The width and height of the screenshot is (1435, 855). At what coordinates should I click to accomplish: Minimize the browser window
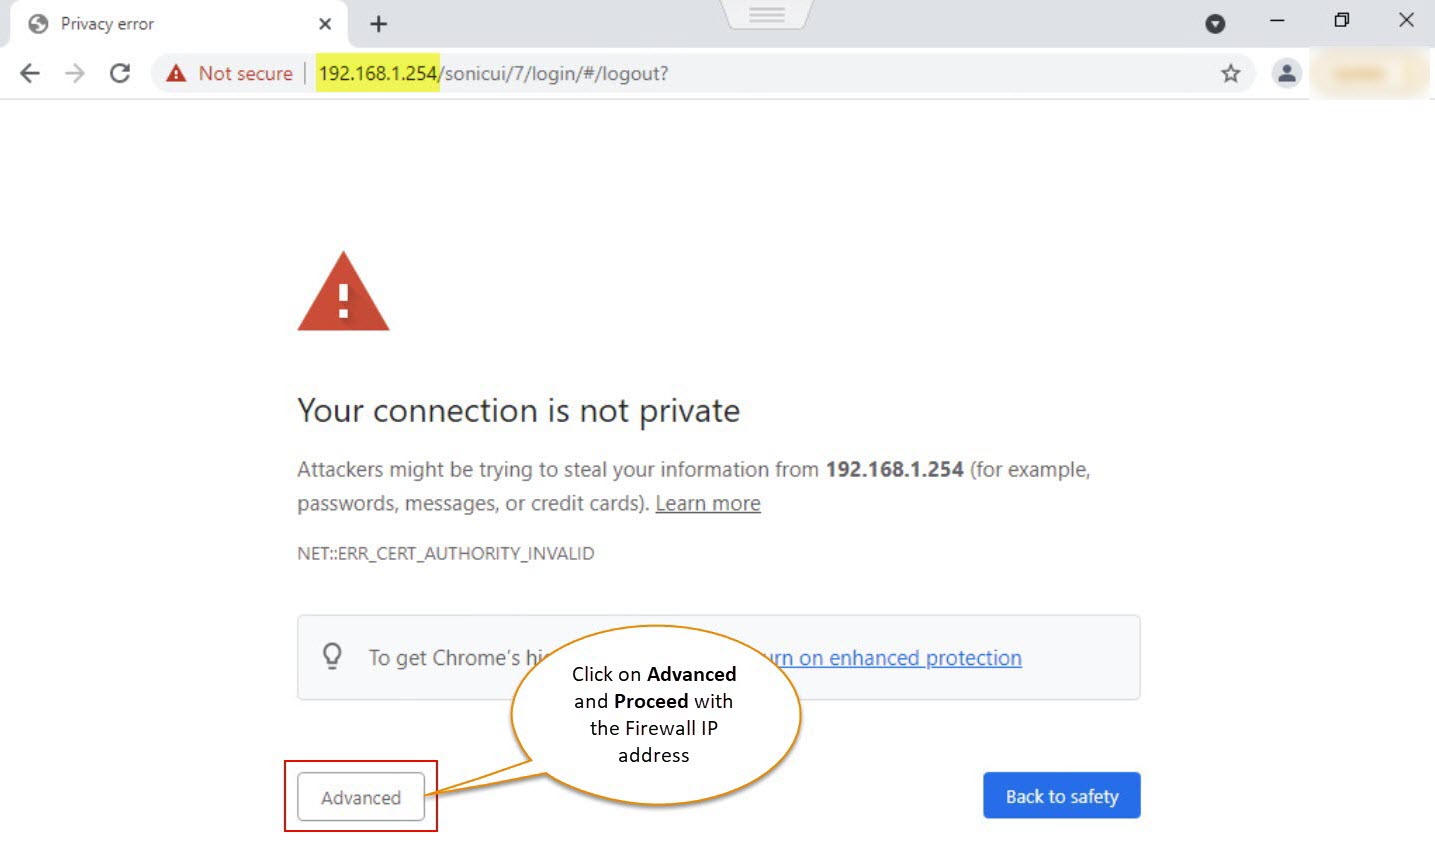(1277, 21)
